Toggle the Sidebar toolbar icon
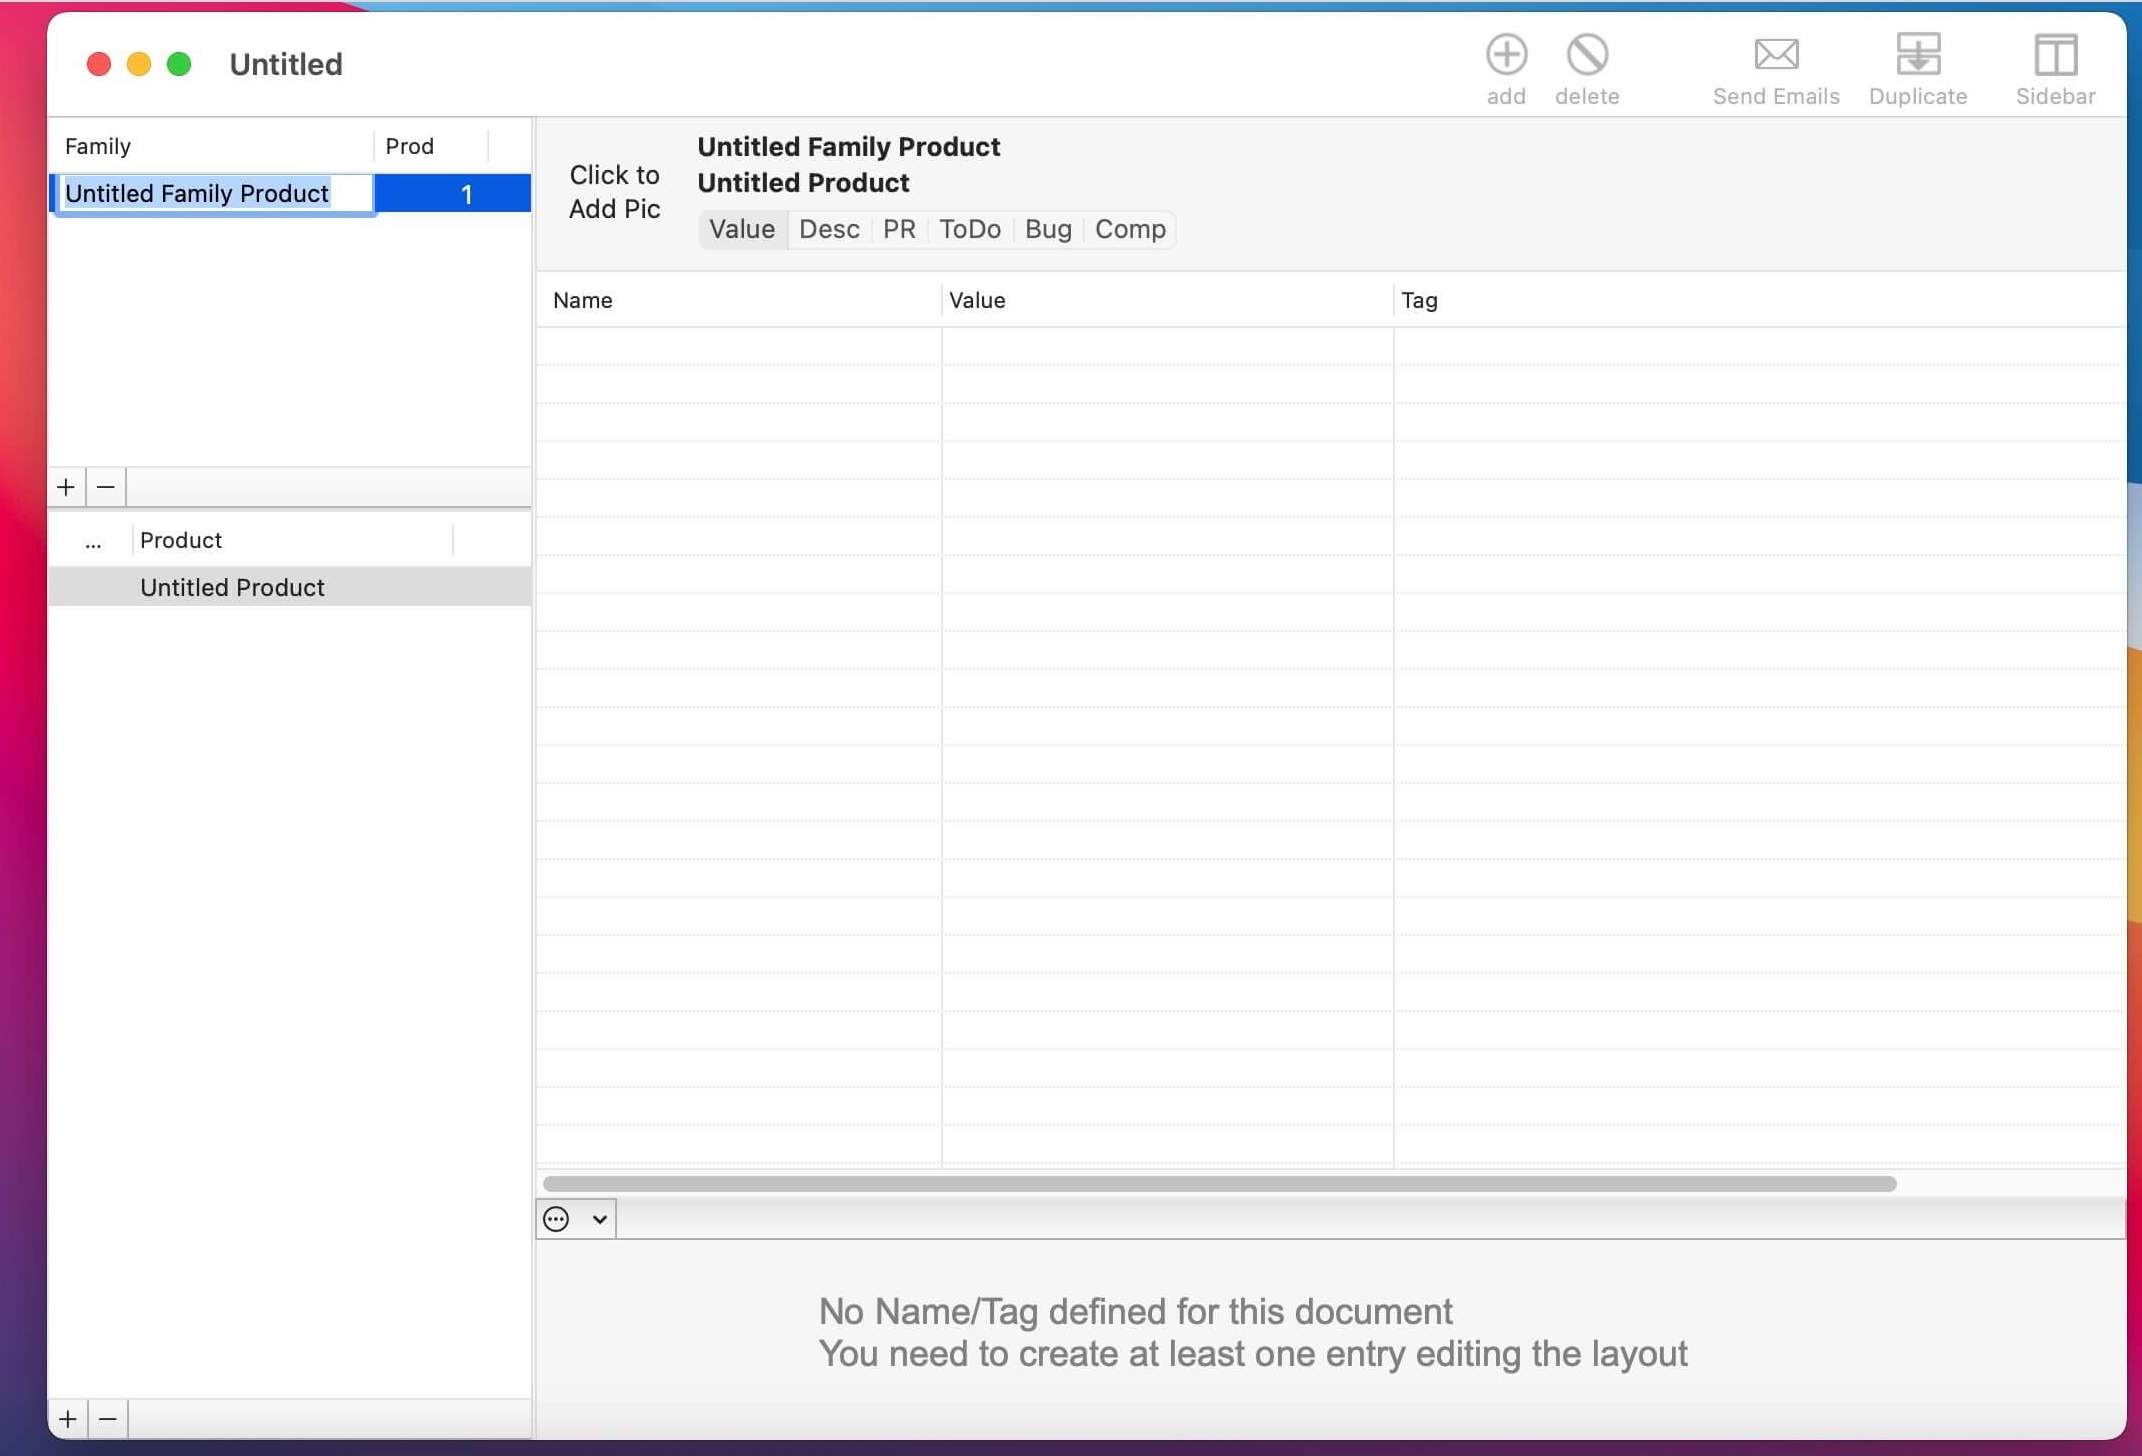2142x1456 pixels. coord(2054,56)
